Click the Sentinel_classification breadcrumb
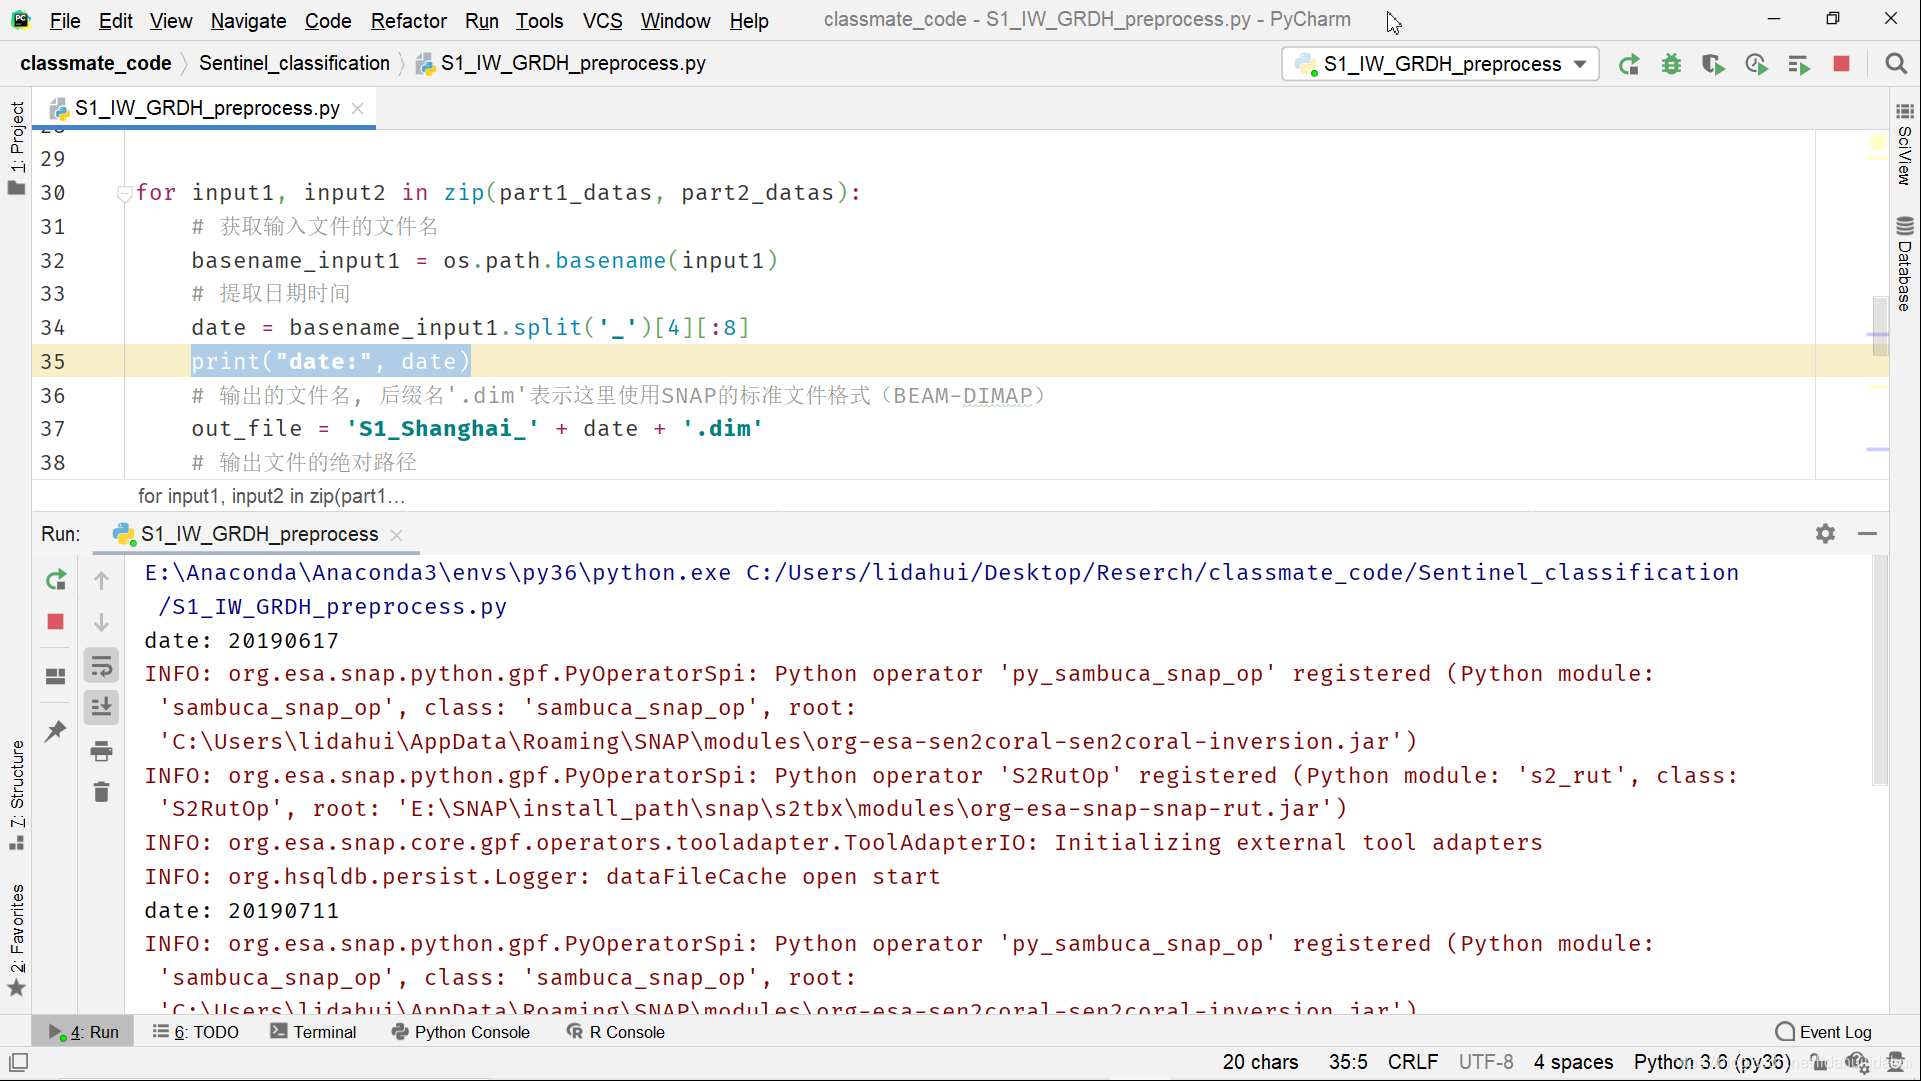This screenshot has width=1921, height=1081. click(294, 63)
